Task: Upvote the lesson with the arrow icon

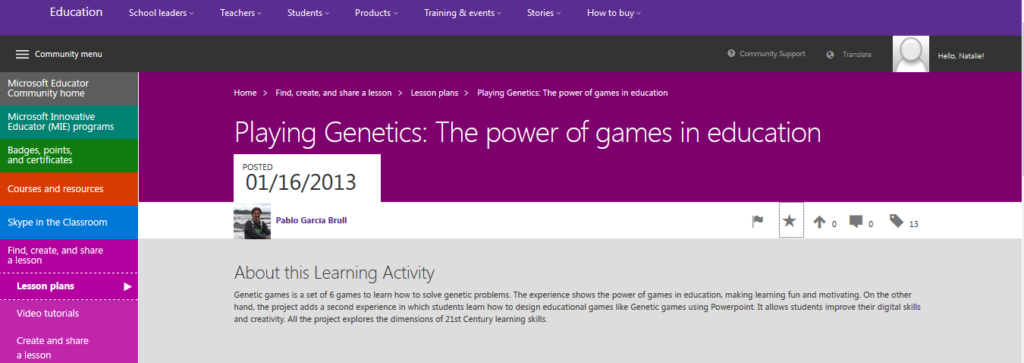Action: [819, 222]
